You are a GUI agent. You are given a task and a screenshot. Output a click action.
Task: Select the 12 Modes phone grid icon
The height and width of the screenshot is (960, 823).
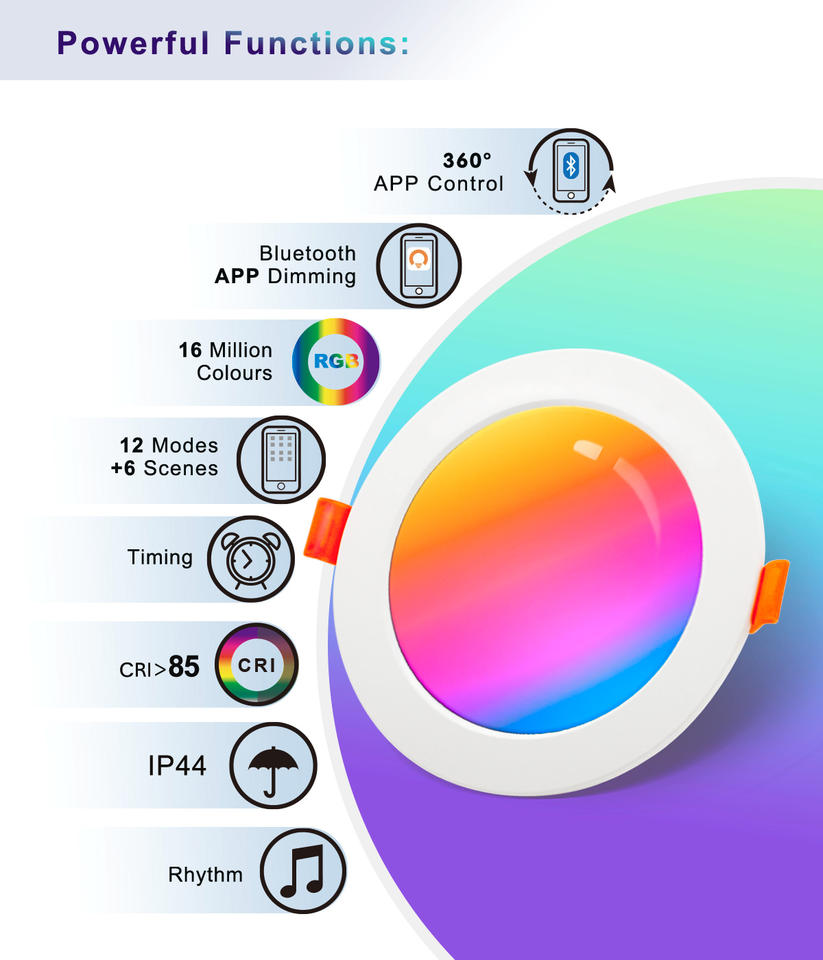point(281,460)
